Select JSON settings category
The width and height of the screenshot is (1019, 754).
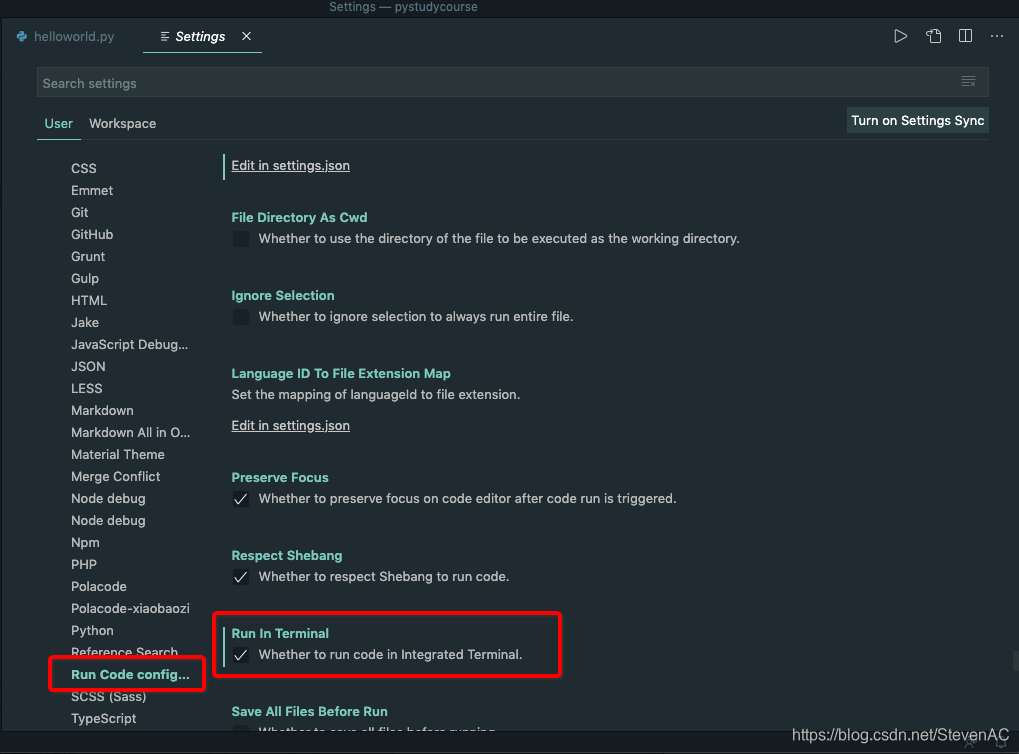click(88, 367)
